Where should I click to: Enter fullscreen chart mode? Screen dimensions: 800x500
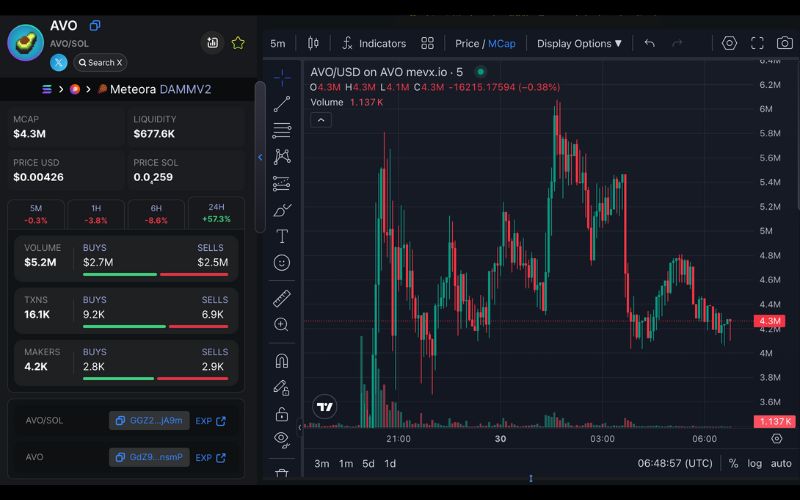click(757, 43)
